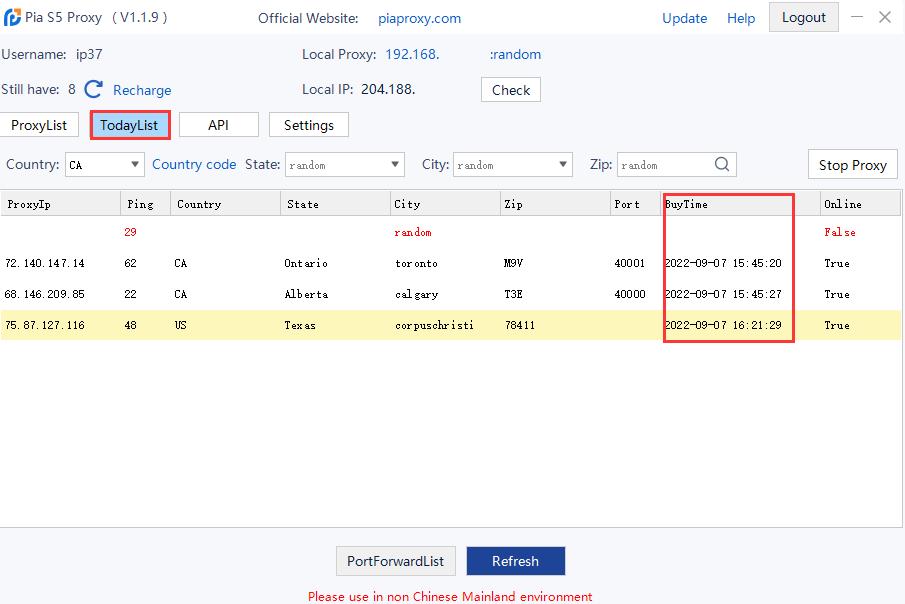Select the proxy row 75.87.127.116
This screenshot has width=905, height=604.
point(450,325)
